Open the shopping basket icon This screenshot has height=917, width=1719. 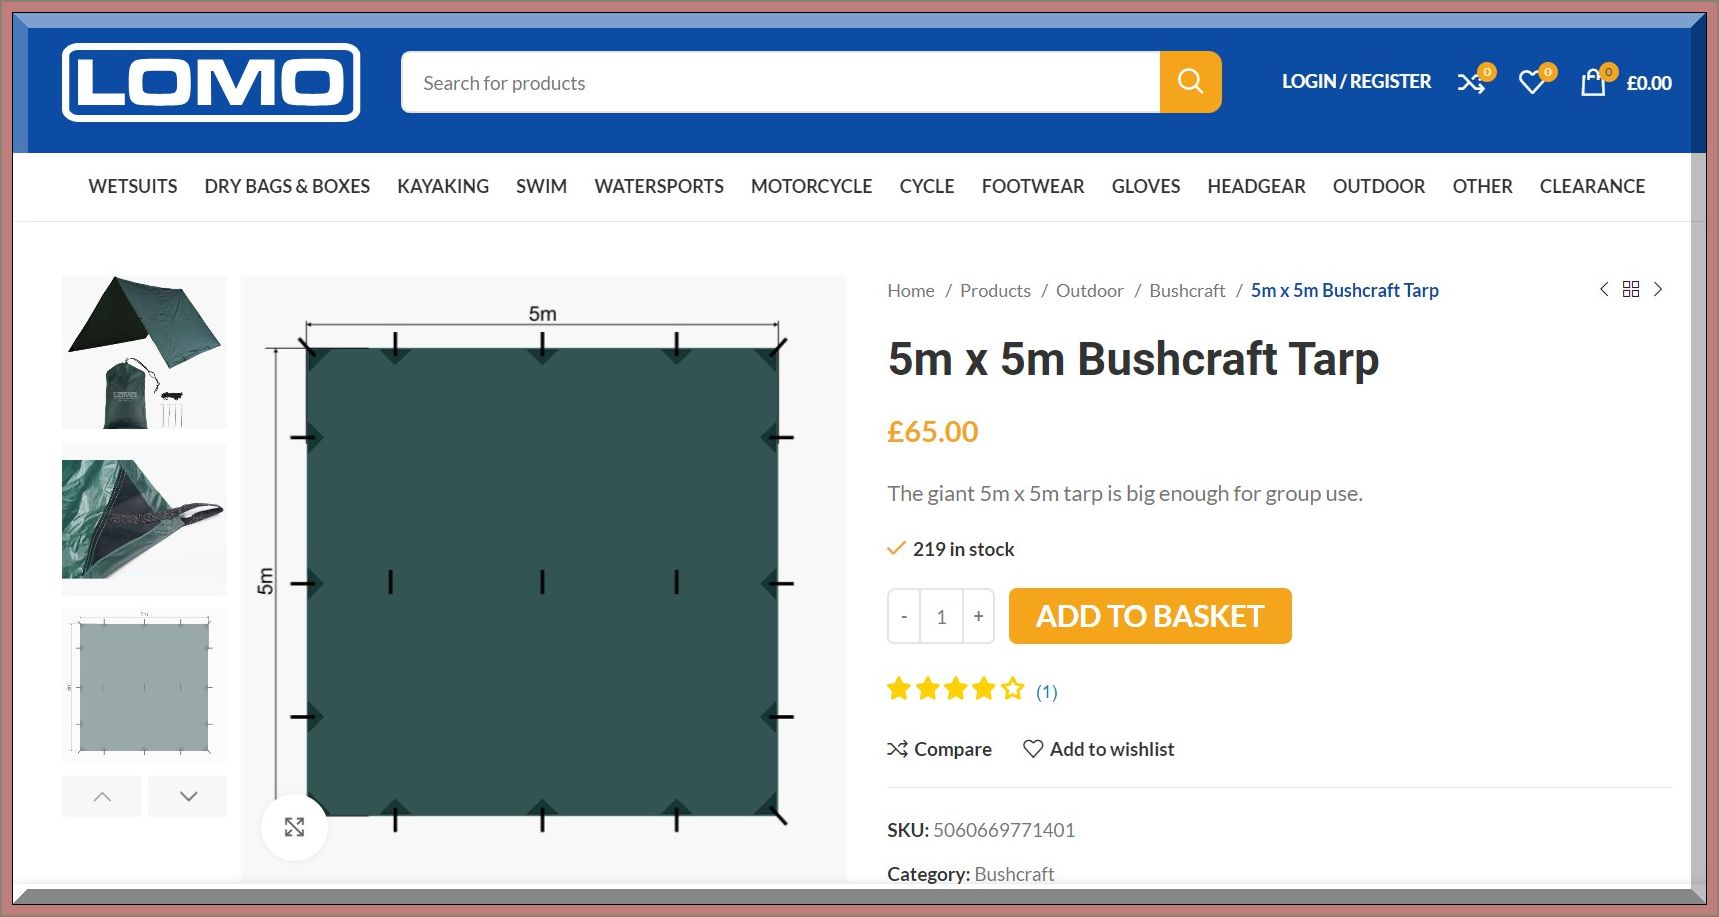click(1593, 83)
